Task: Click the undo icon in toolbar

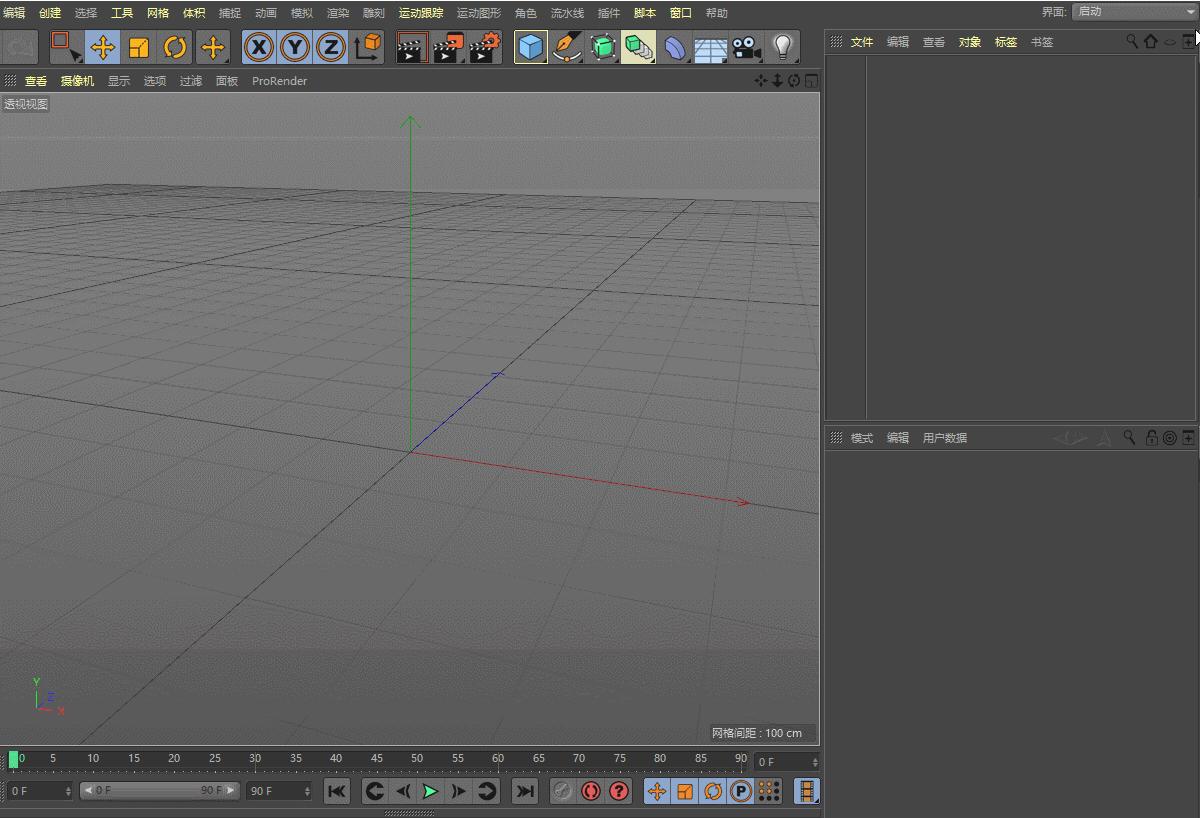Action: coord(20,47)
